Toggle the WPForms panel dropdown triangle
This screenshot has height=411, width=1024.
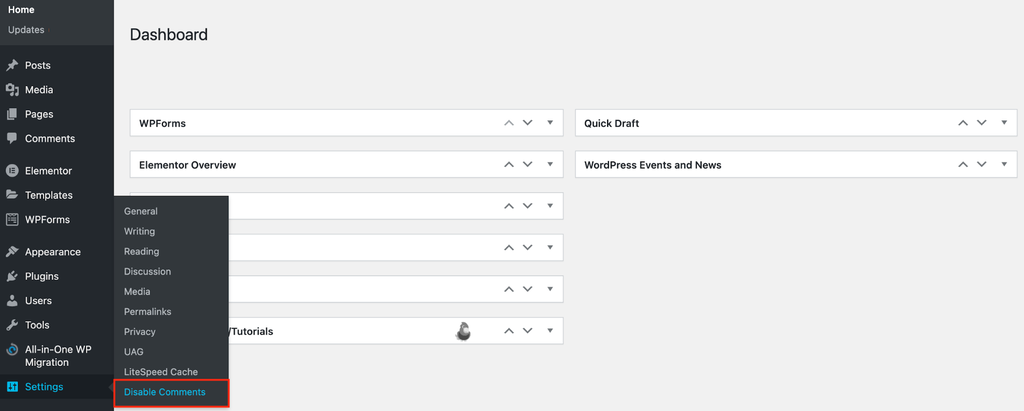point(550,123)
